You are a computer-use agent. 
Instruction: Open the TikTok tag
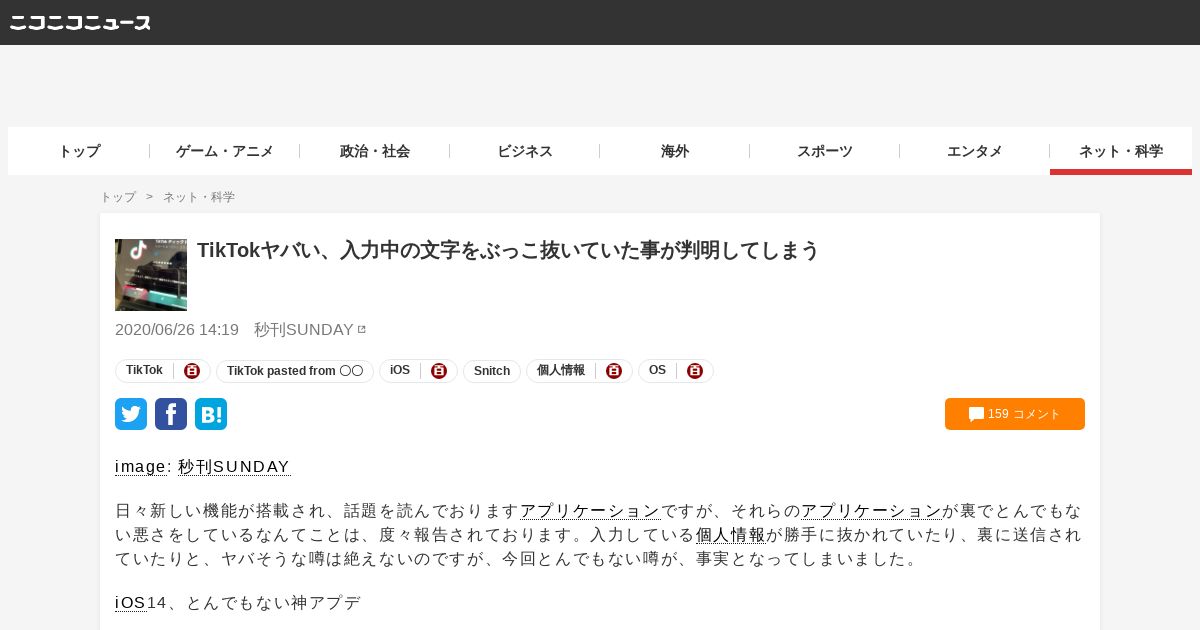(144, 370)
